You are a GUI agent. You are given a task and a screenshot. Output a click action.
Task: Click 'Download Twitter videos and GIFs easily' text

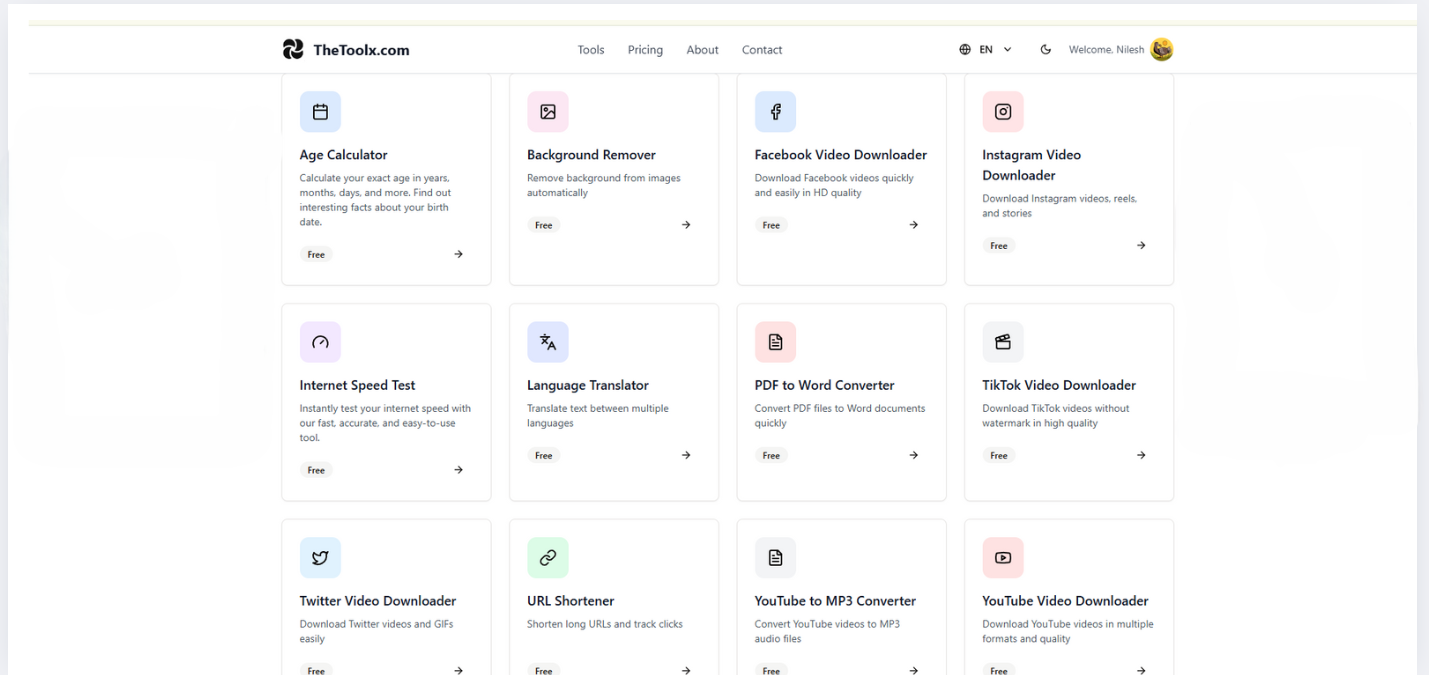378,631
